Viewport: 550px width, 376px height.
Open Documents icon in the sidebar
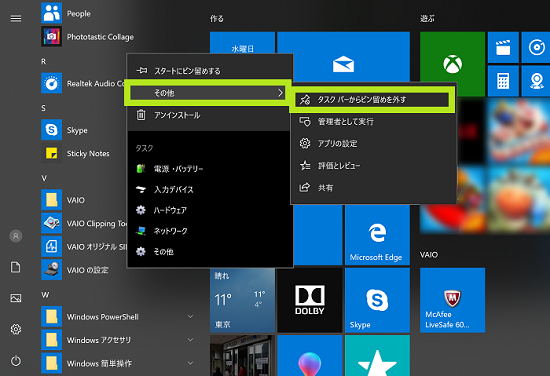(x=16, y=267)
